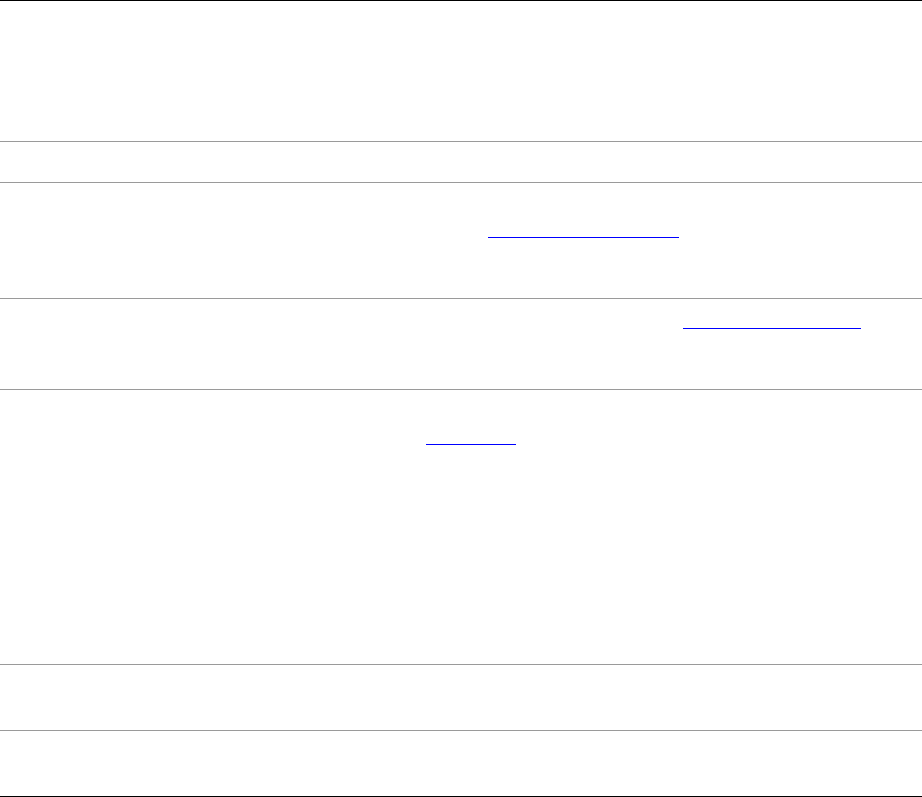Viewport: 922px width, 797px height.
Task: Select the empty second-to-last table row
Action: tap(460, 697)
